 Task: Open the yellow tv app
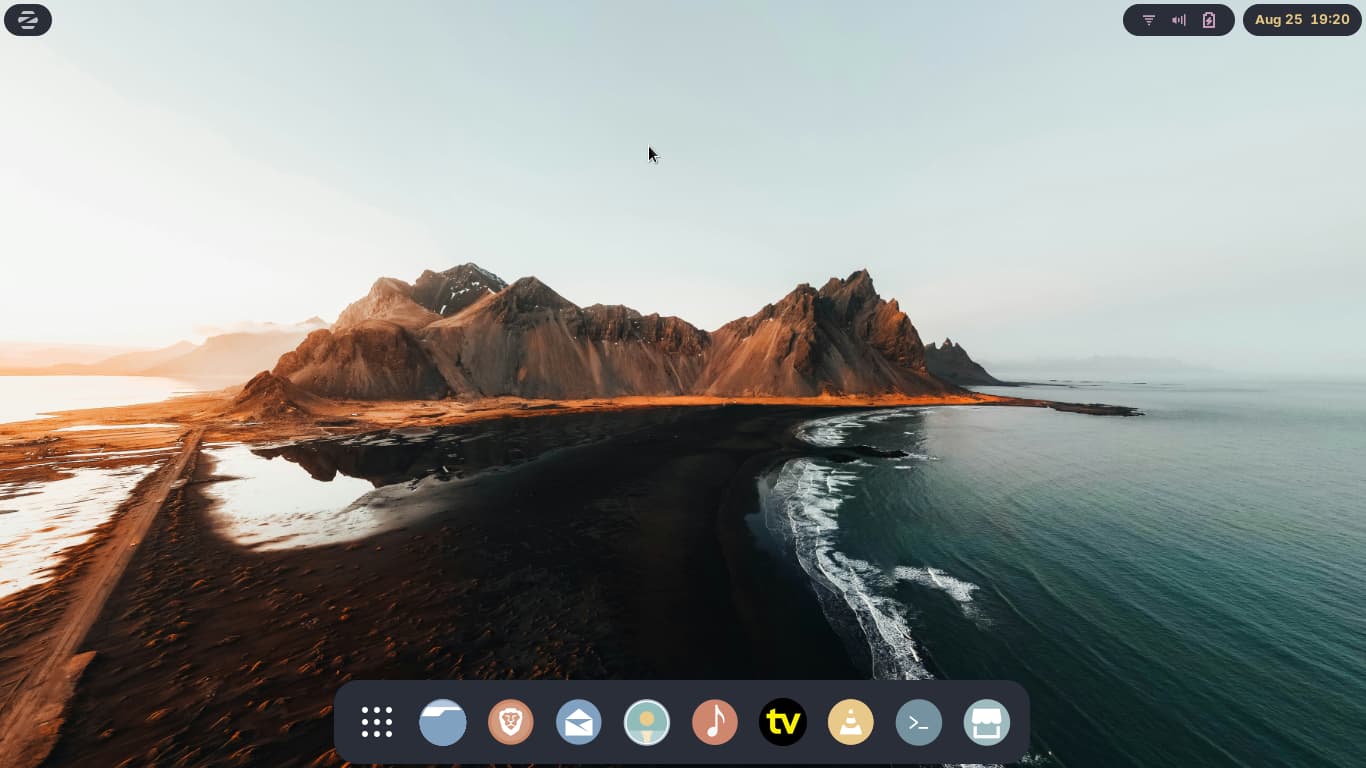[783, 722]
